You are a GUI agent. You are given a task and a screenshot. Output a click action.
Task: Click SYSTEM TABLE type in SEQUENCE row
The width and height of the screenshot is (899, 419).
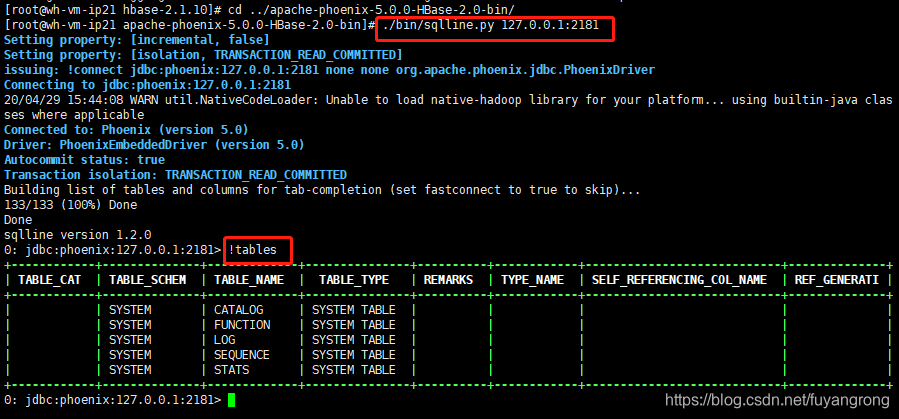(354, 355)
